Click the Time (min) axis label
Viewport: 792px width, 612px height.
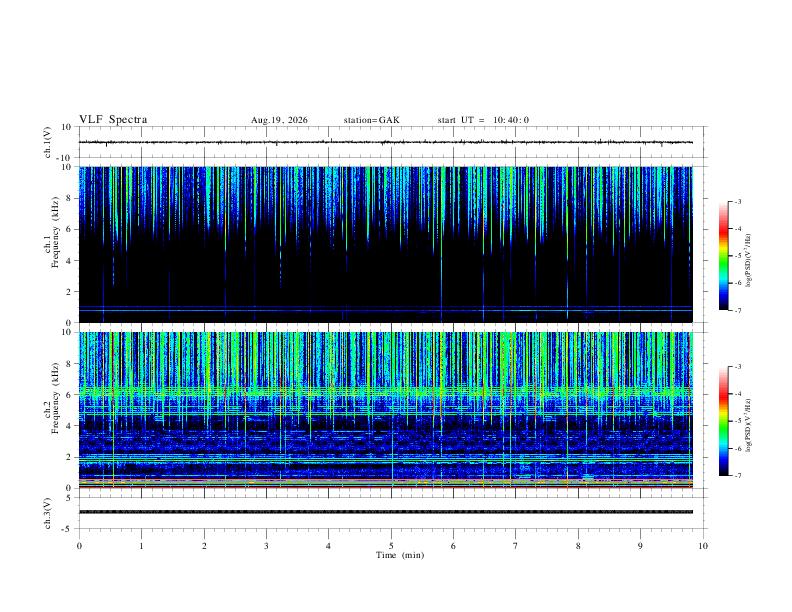click(400, 555)
